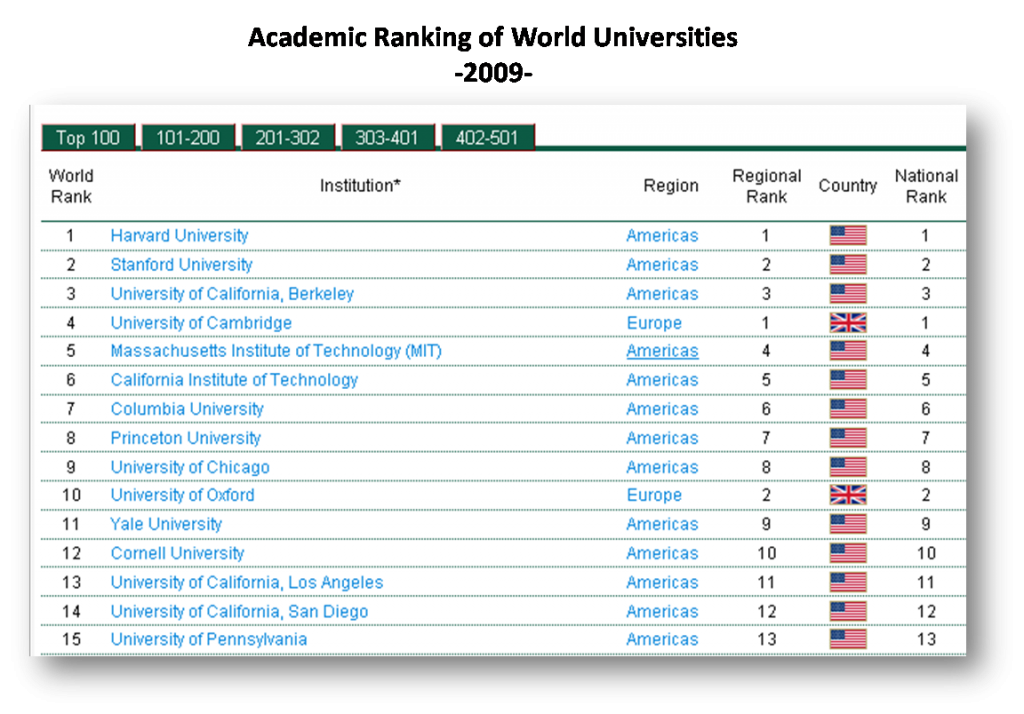The width and height of the screenshot is (1024, 714).
Task: Go to the 303-401 tab
Action: pos(388,138)
